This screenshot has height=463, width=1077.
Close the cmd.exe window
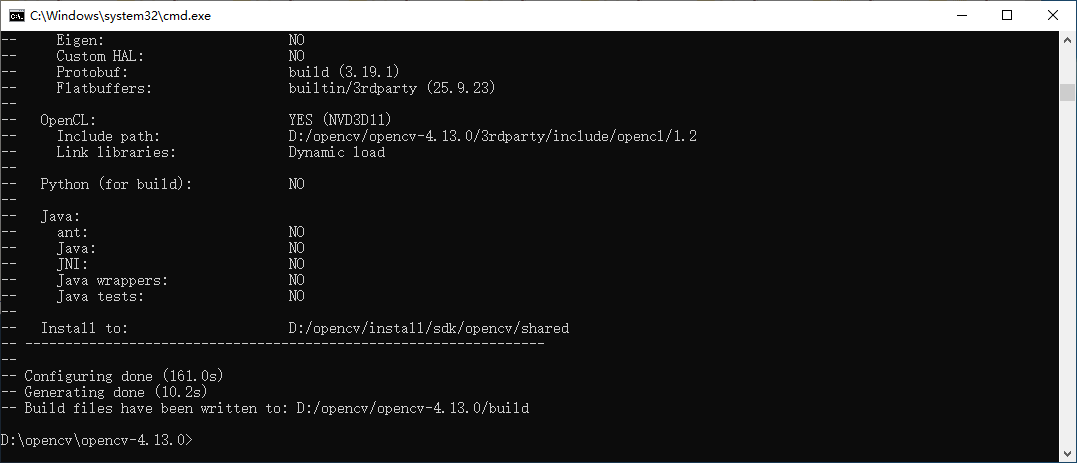tap(1053, 16)
